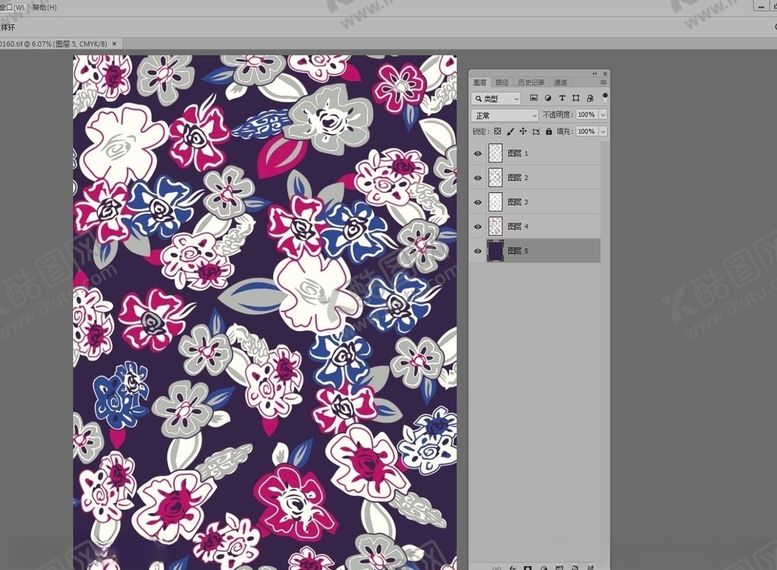Click the lock transparent pixels icon

498,131
